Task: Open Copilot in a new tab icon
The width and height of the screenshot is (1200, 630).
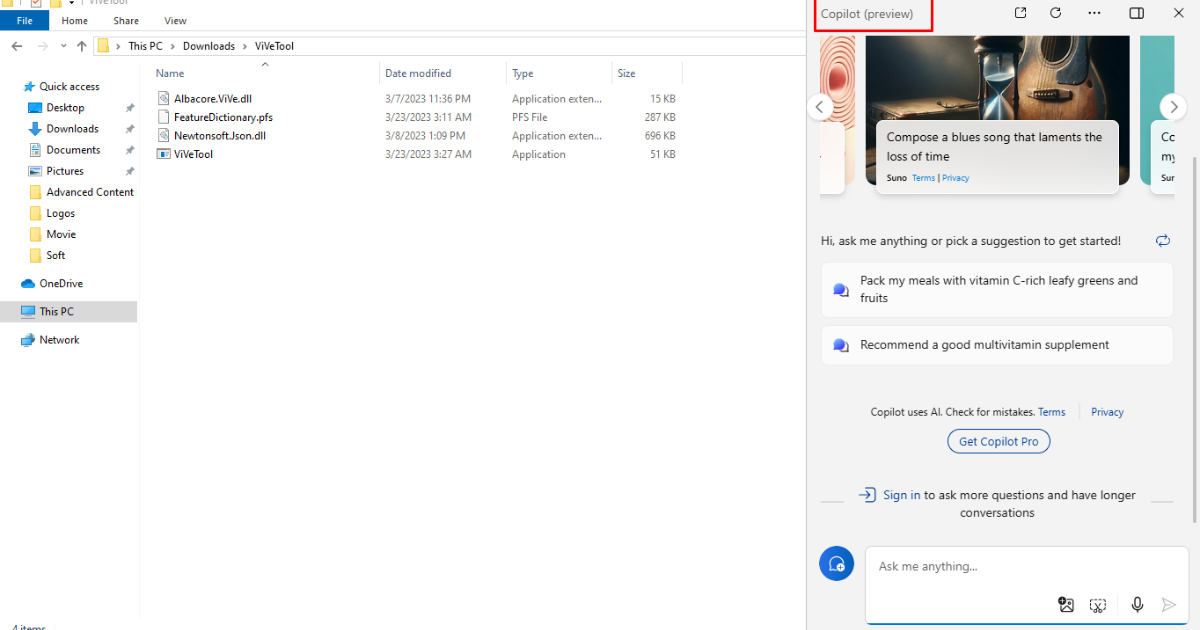Action: (x=1020, y=13)
